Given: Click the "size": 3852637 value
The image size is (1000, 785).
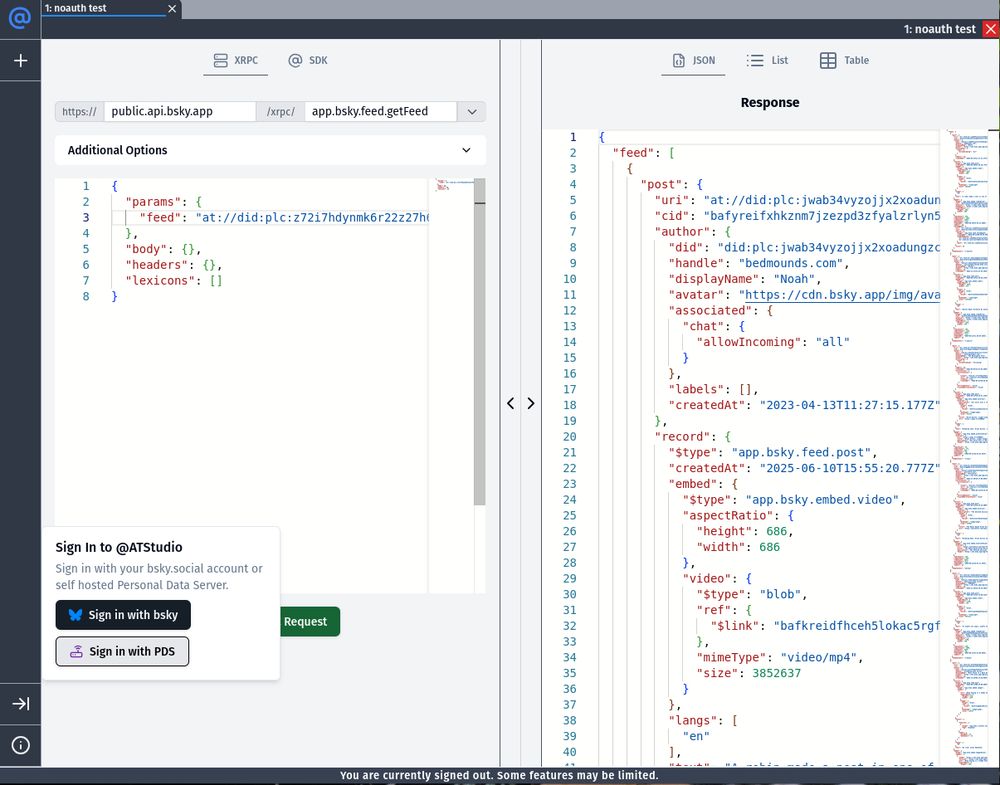Looking at the screenshot, I should tap(776, 673).
